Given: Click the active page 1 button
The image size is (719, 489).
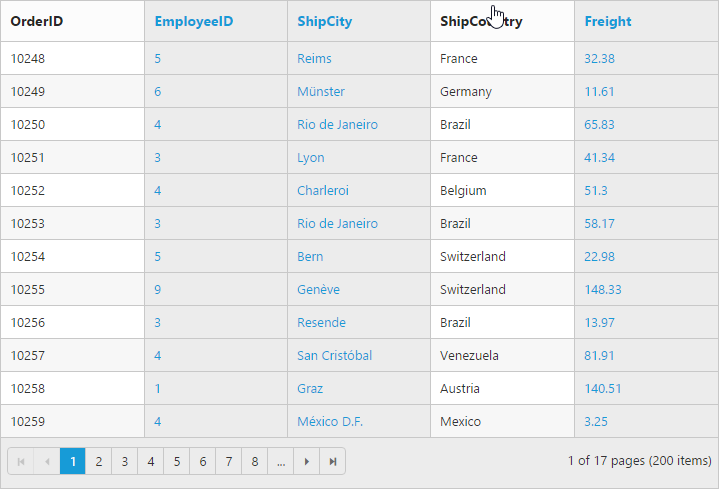Looking at the screenshot, I should coord(72,461).
